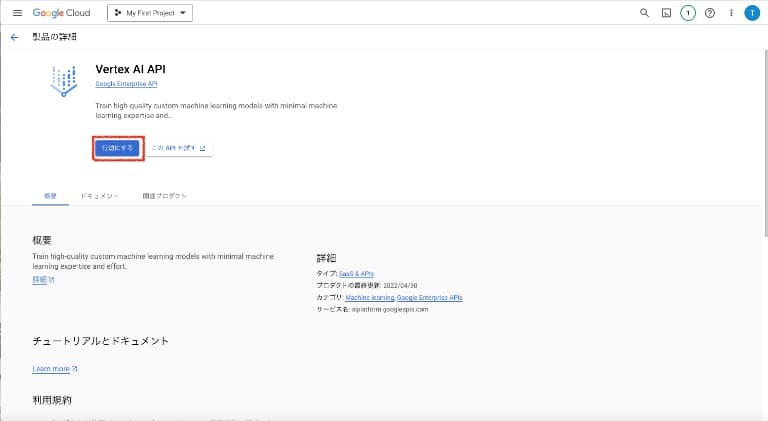This screenshot has height=421, width=768.
Task: Click the Google Cloud logo
Action: 62,13
